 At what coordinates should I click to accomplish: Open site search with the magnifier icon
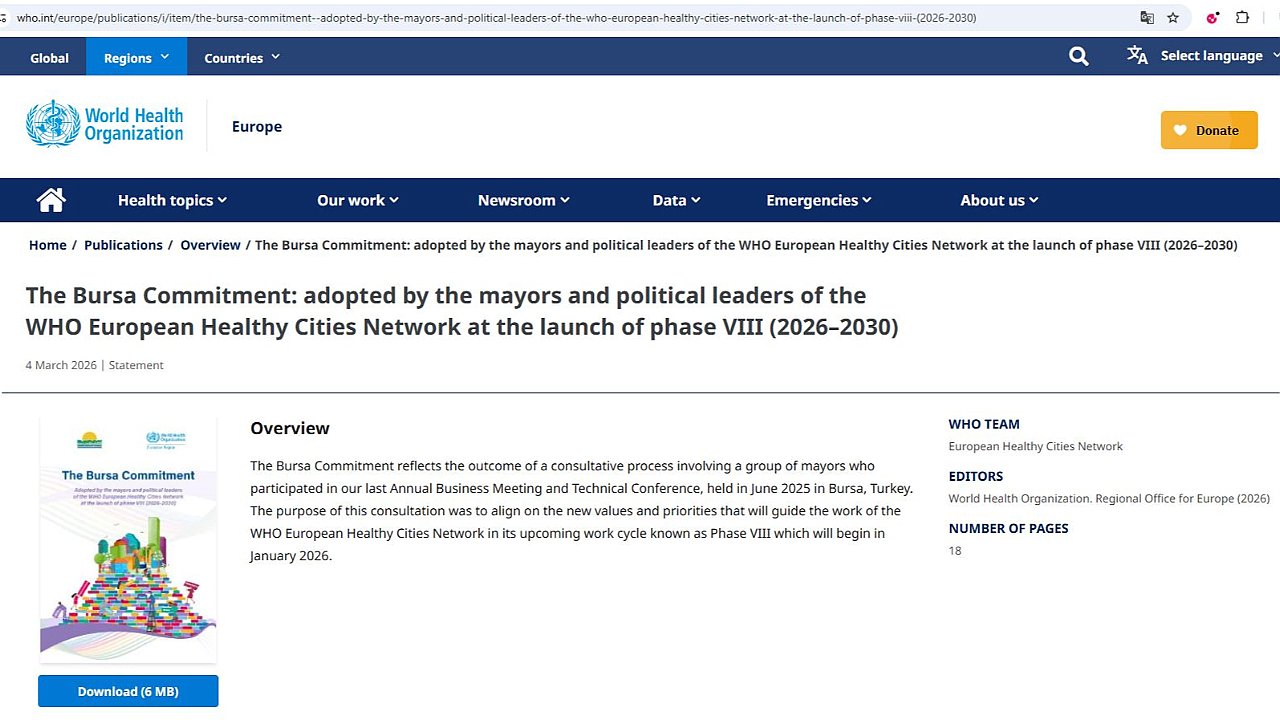(x=1078, y=57)
